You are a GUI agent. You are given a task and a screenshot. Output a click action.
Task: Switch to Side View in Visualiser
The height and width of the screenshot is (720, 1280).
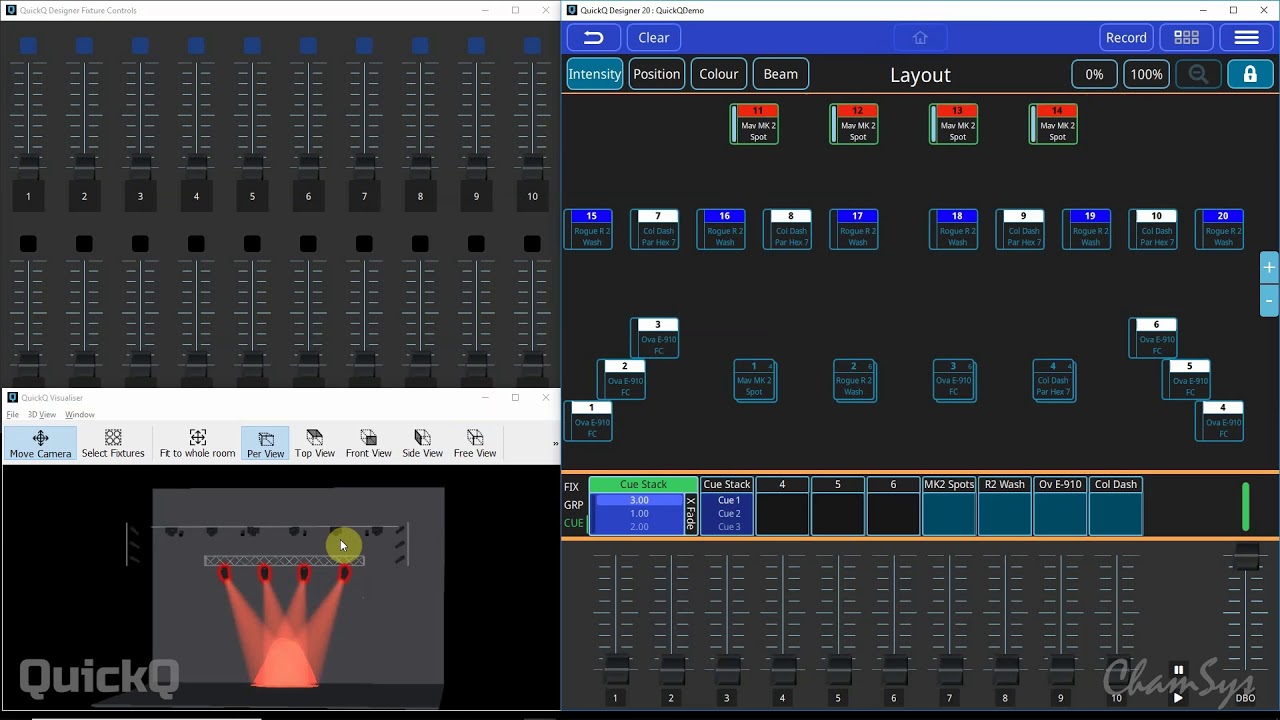(x=422, y=444)
